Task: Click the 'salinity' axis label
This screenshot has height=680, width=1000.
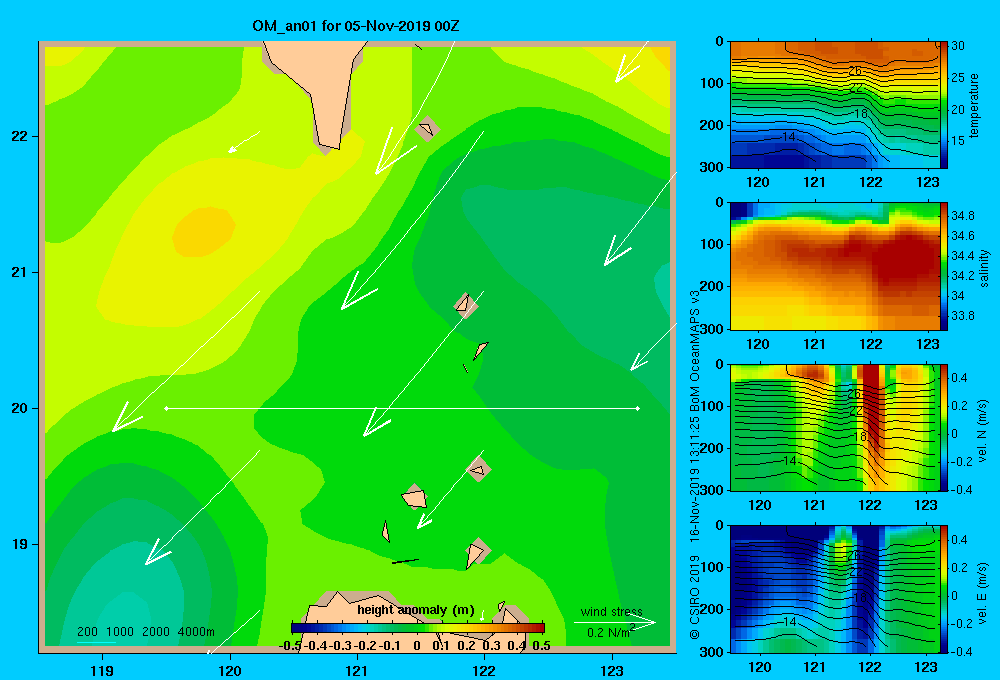Action: [984, 267]
